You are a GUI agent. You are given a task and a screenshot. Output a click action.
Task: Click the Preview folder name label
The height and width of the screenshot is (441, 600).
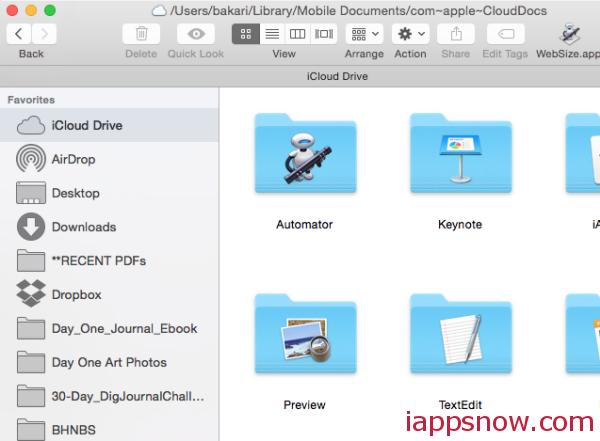tap(305, 405)
